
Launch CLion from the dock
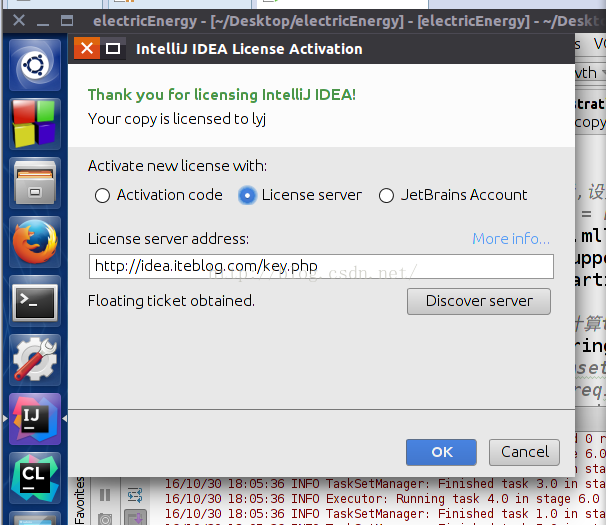point(35,478)
